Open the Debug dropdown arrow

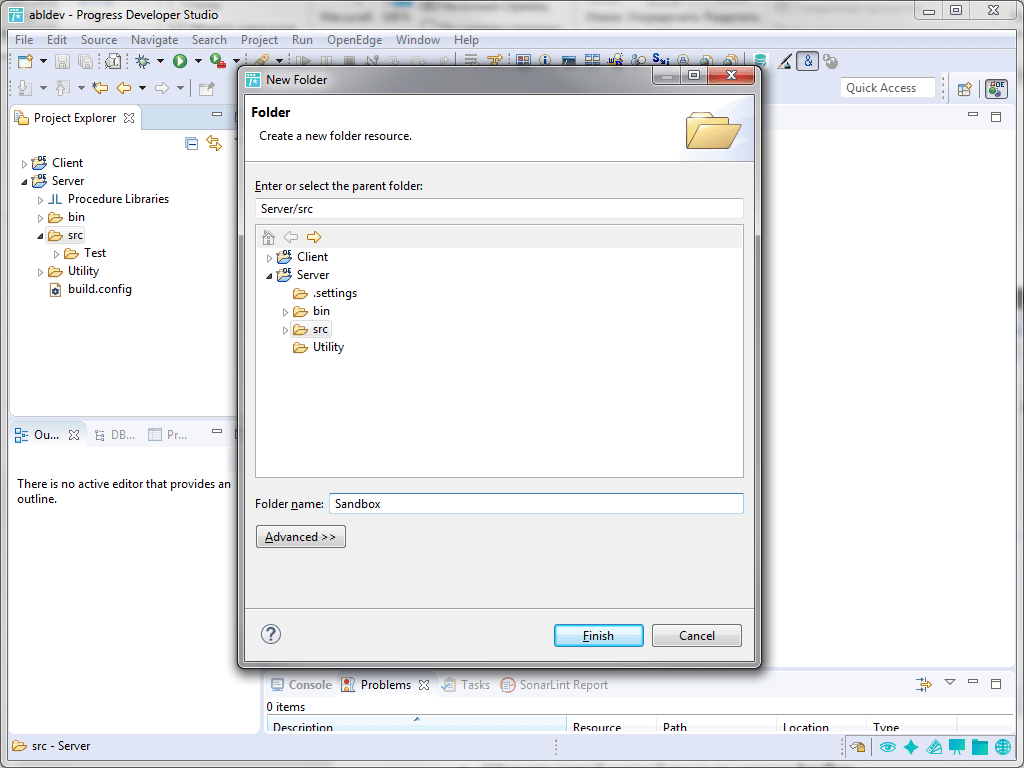(x=160, y=61)
